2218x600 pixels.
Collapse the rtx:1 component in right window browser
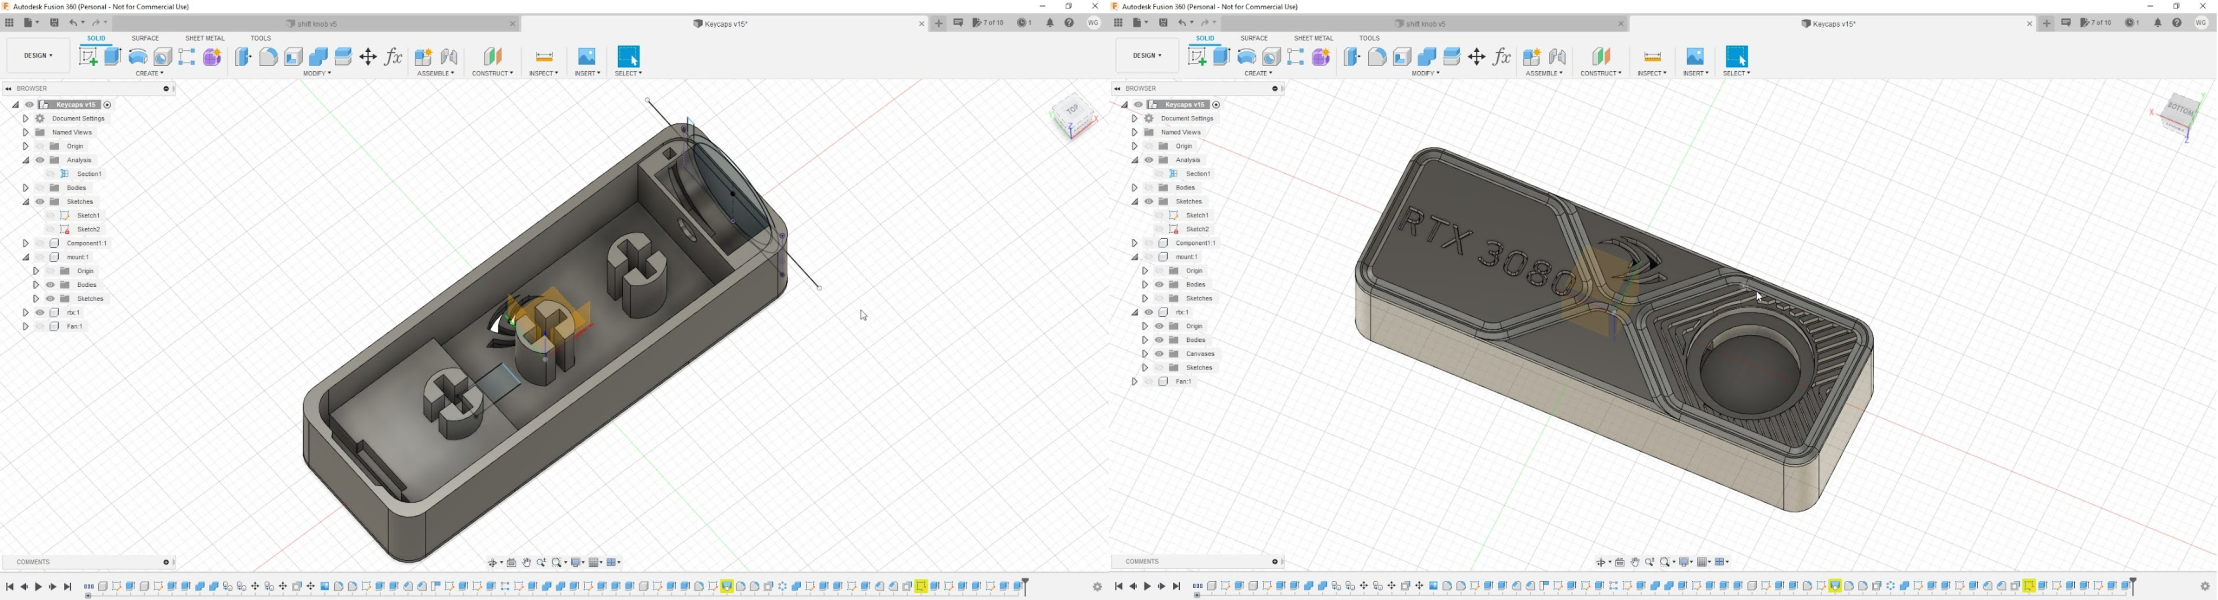click(1135, 312)
